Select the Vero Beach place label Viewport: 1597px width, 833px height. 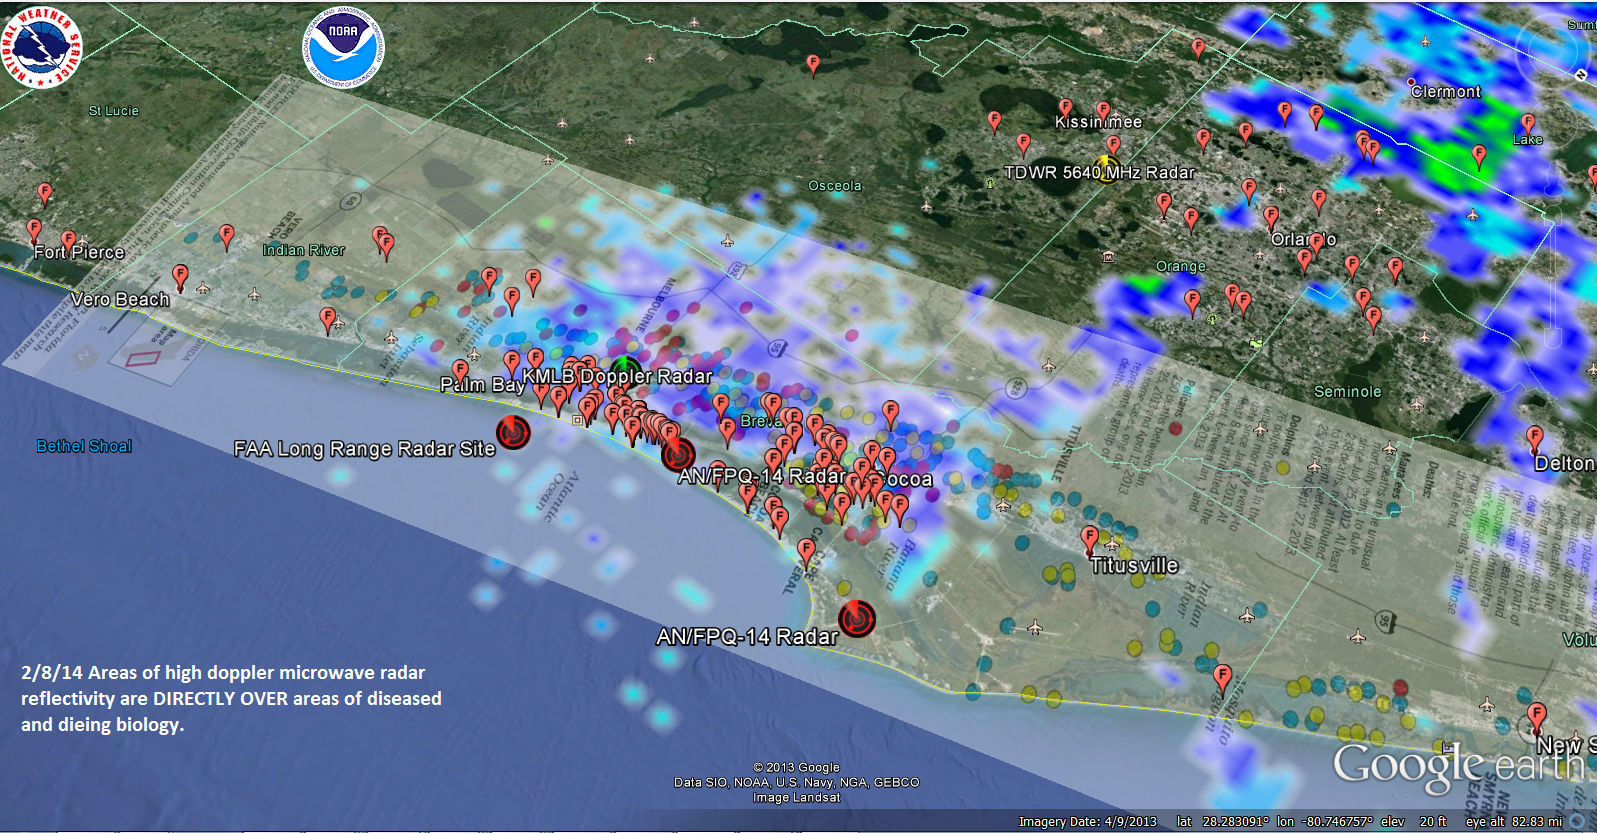(x=120, y=300)
